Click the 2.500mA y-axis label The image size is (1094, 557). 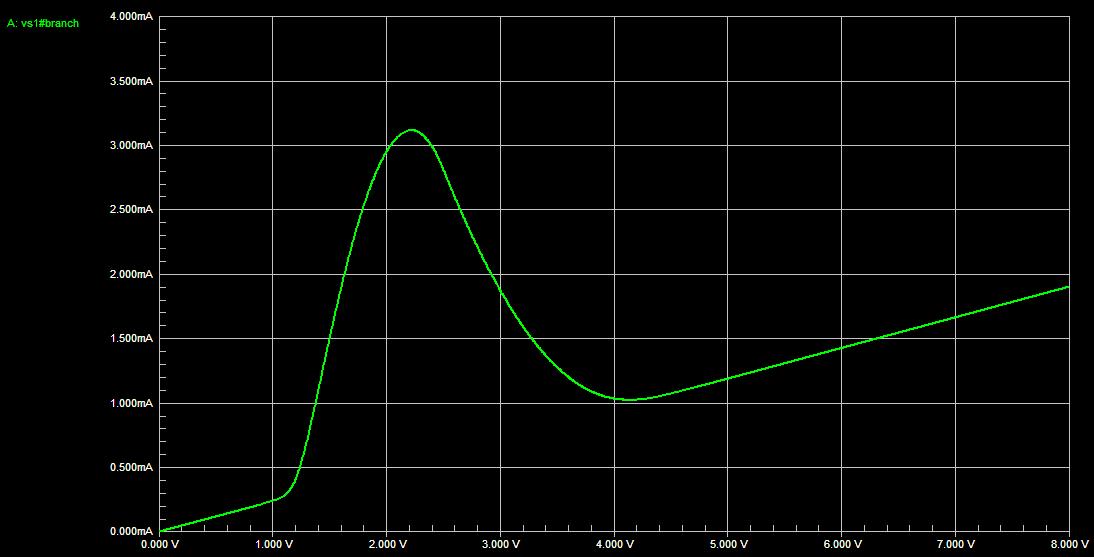click(x=131, y=210)
